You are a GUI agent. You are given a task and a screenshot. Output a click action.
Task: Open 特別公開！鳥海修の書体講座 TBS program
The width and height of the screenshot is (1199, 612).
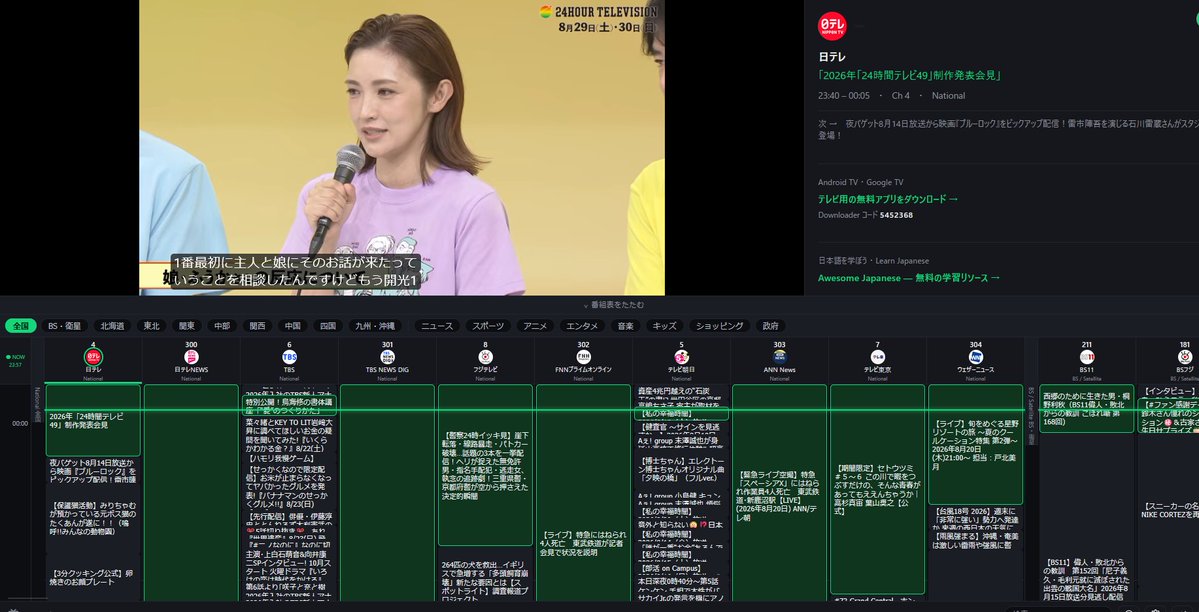(289, 405)
